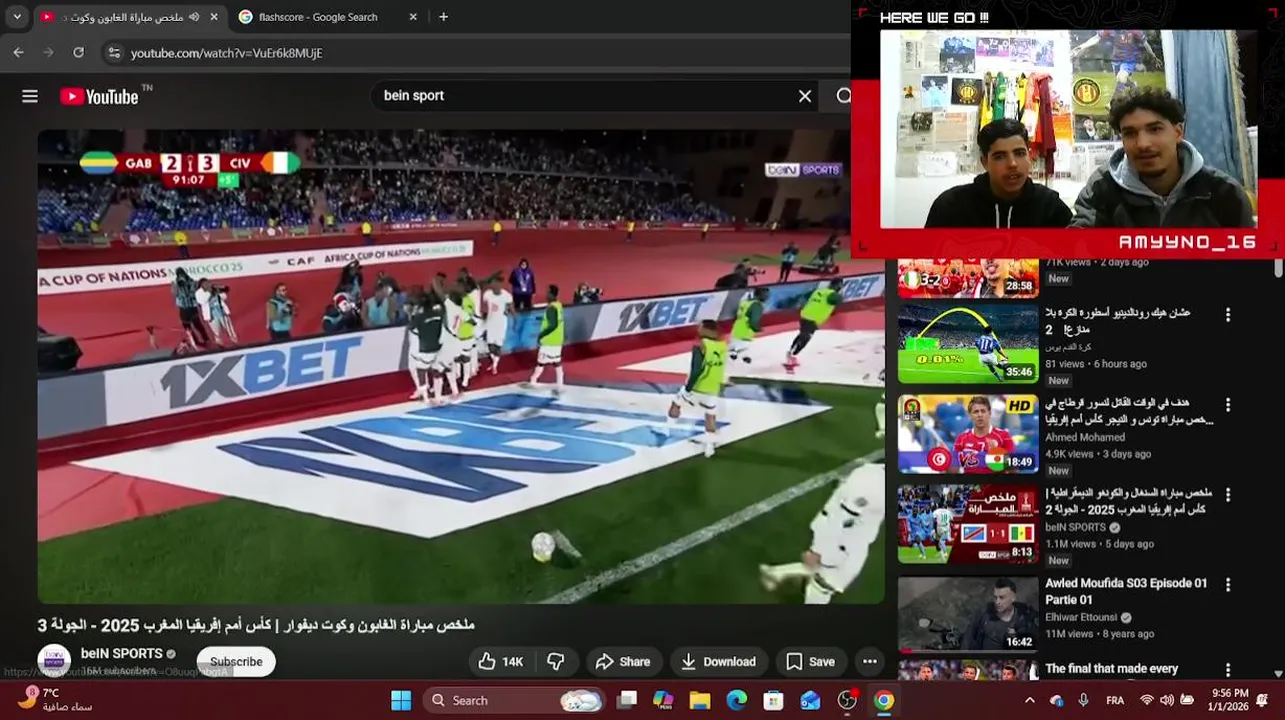Open Microsoft Store from the taskbar

click(x=773, y=700)
